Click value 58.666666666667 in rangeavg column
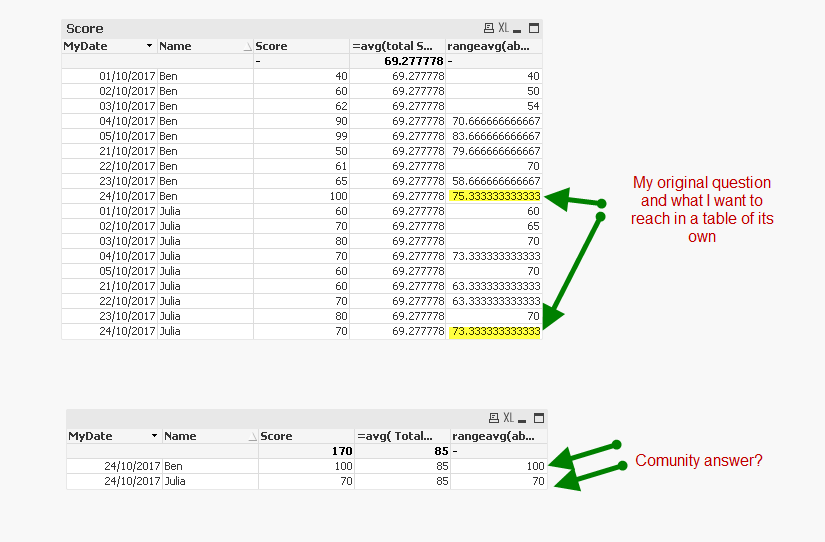The image size is (825, 542). [496, 181]
